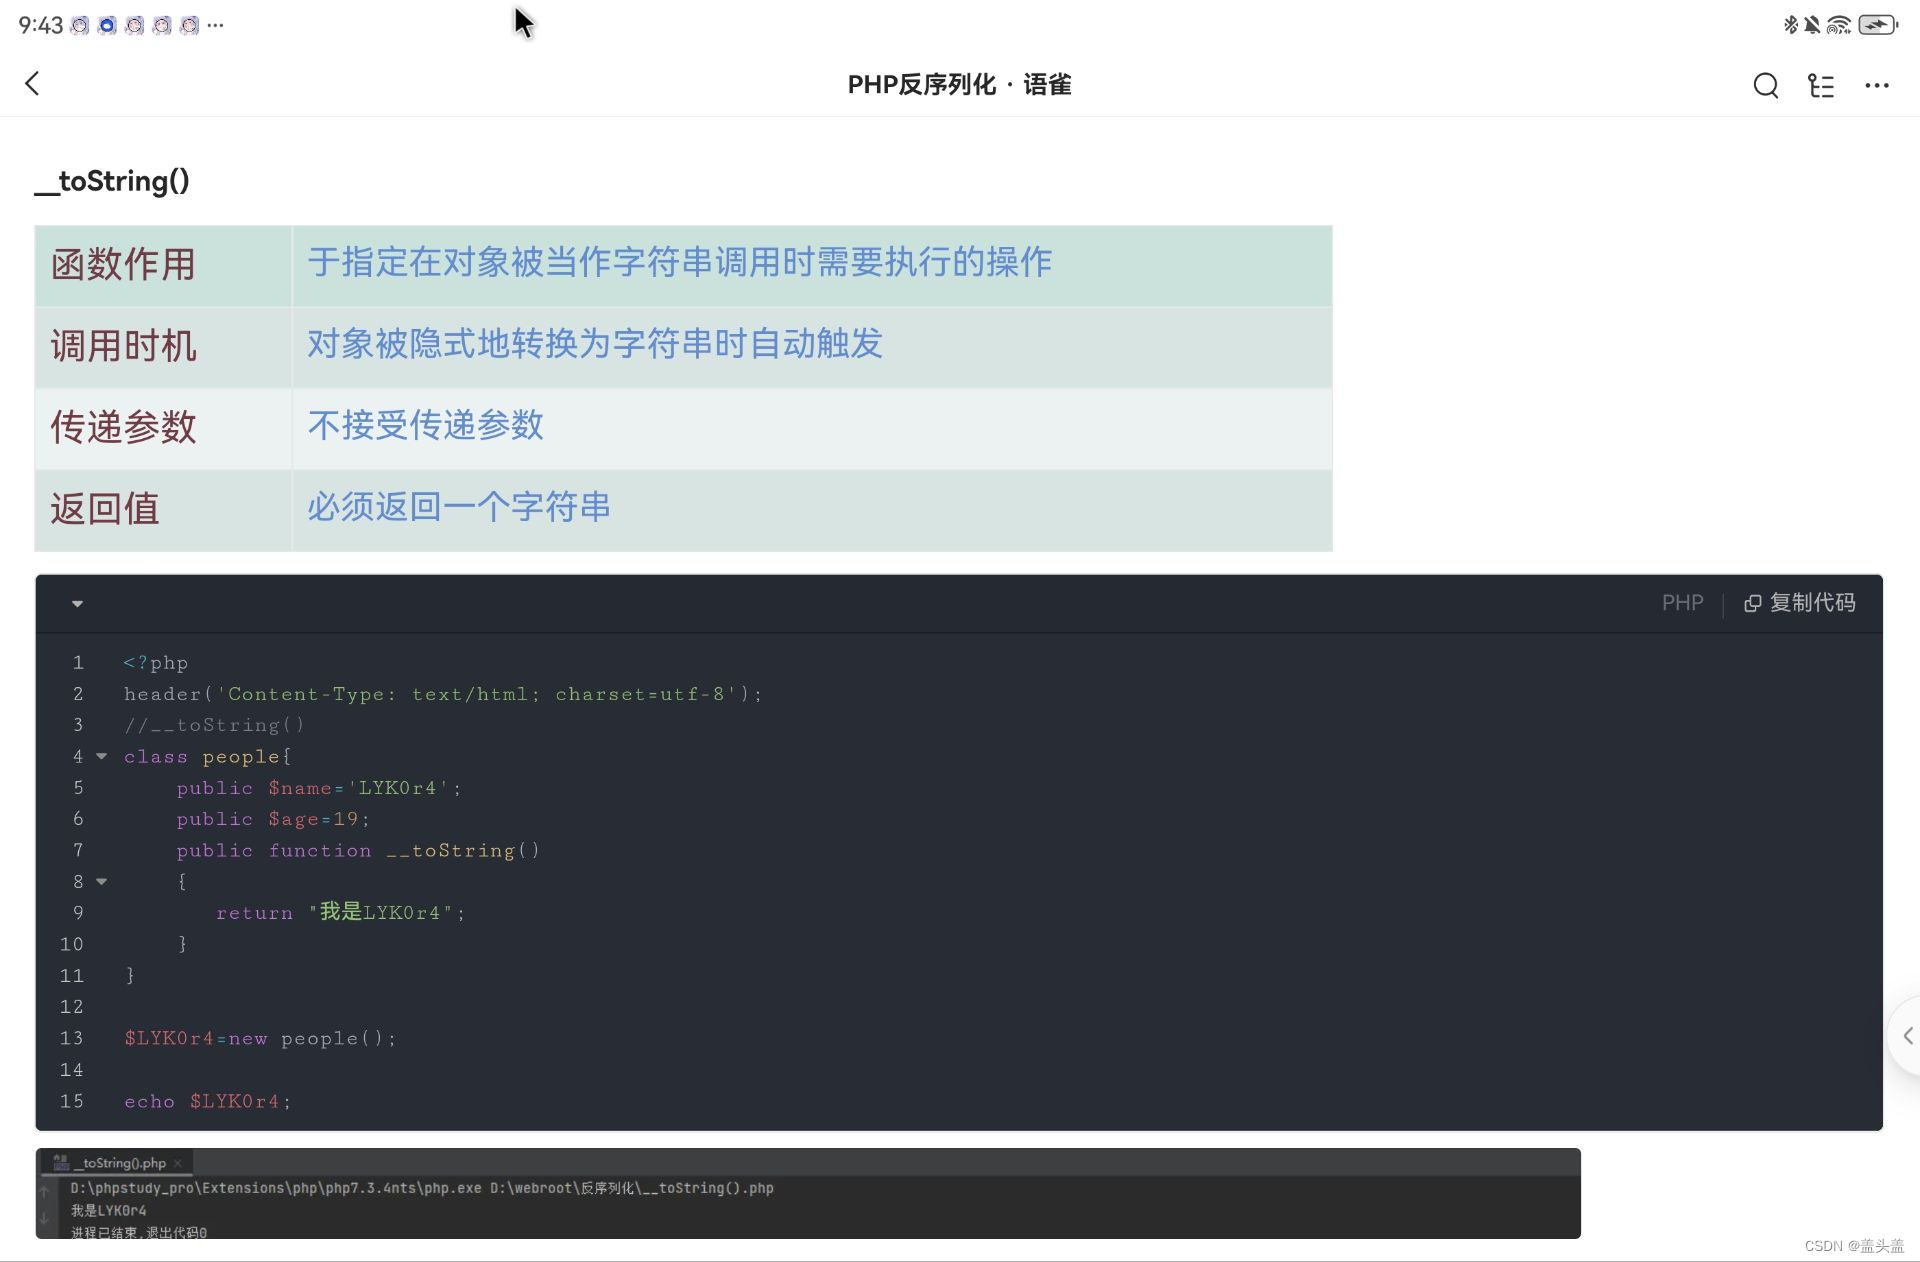
Task: Click the __toString() heading
Action: (x=112, y=181)
